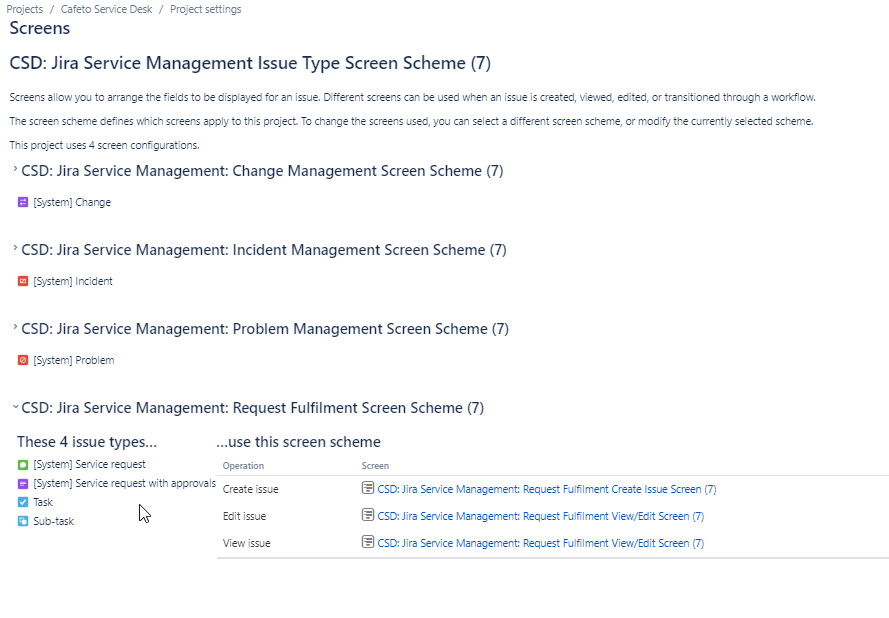
Task: Click the Screens page title
Action: (40, 28)
